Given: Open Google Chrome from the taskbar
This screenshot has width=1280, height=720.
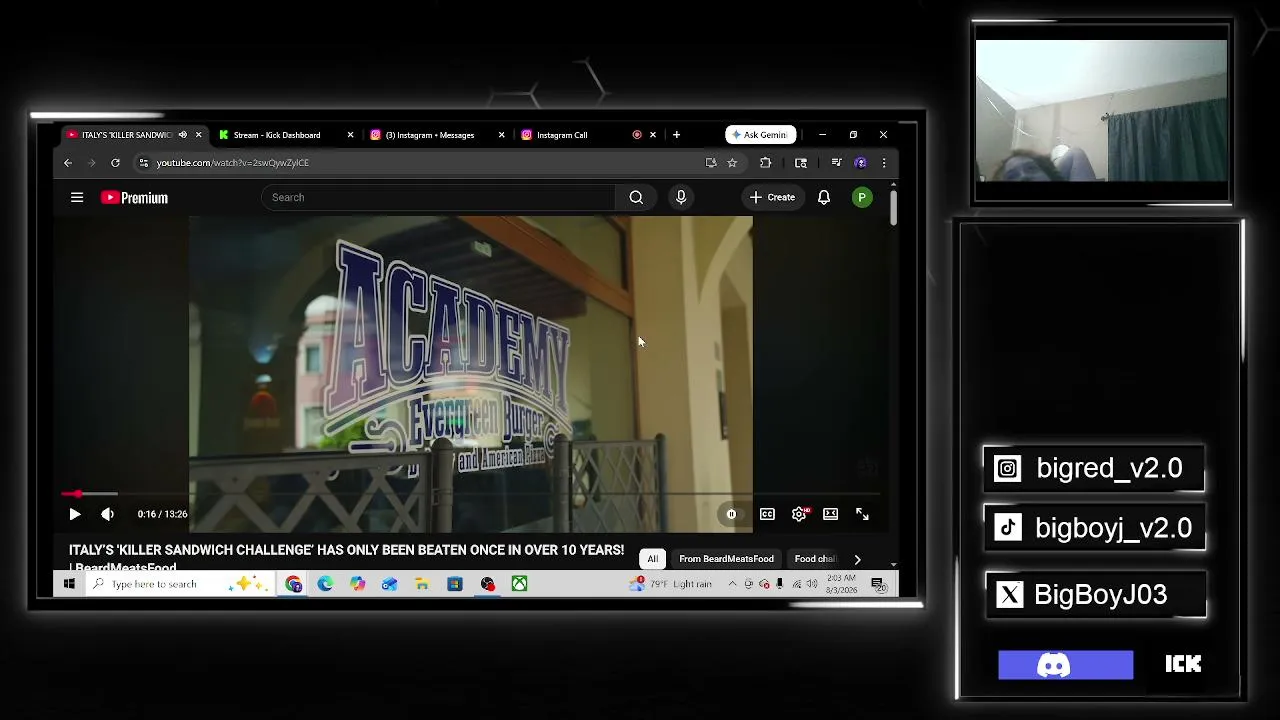Looking at the screenshot, I should point(293,584).
